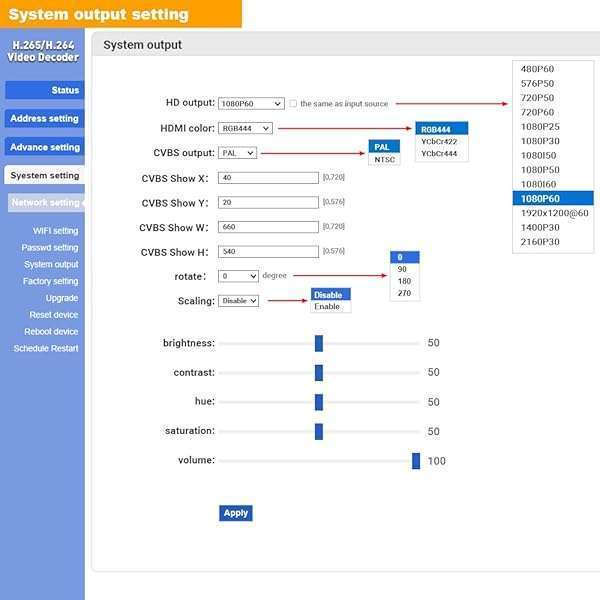Image resolution: width=600 pixels, height=600 pixels.
Task: Click the brightness slider handle
Action: (319, 343)
